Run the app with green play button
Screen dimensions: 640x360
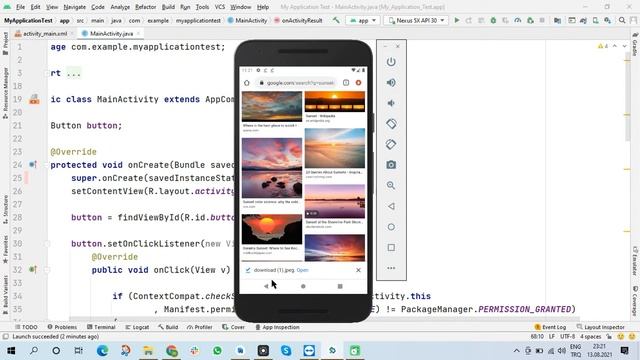tap(457, 20)
